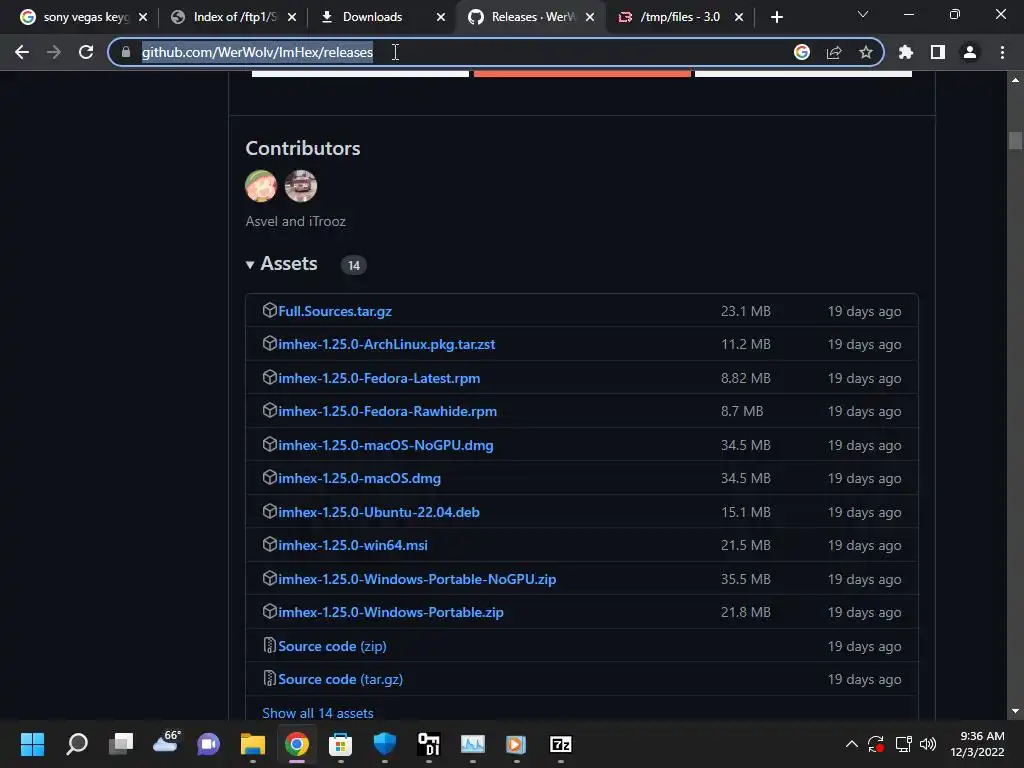The height and width of the screenshot is (768, 1024).
Task: Click the package icon beside Full.Sources.tar.gz
Action: [x=269, y=310]
